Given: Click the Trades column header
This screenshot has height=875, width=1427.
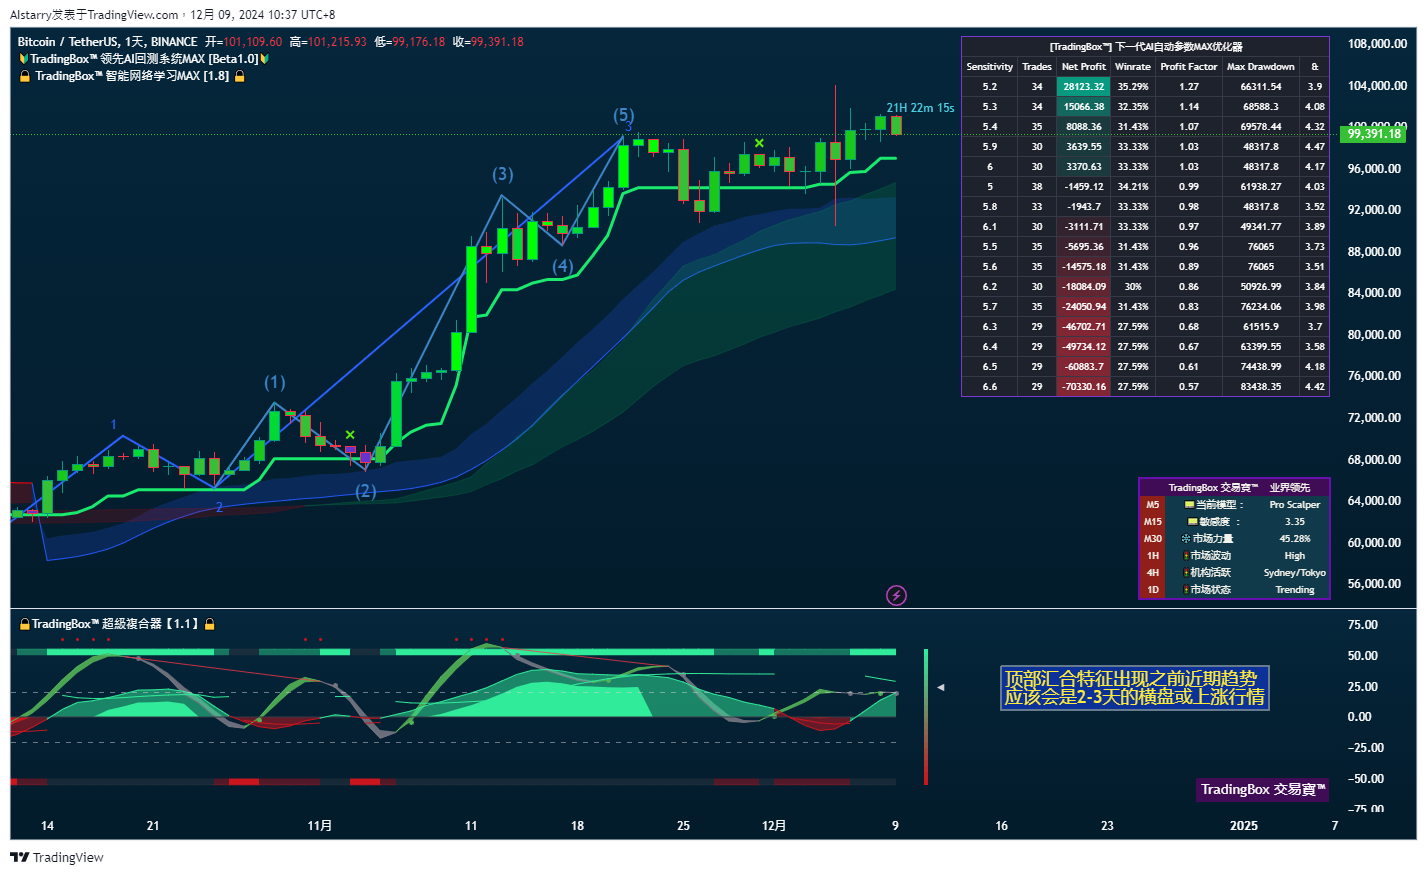Looking at the screenshot, I should pyautogui.click(x=1037, y=67).
